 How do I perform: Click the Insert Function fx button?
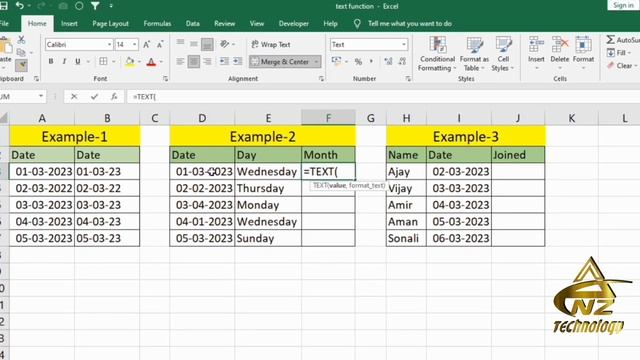[114, 97]
